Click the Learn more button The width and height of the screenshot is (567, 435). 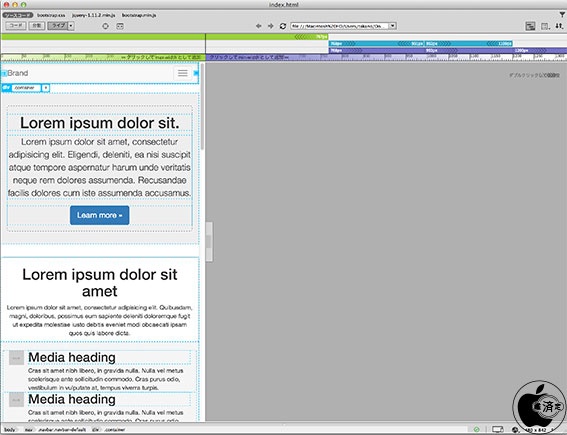99,215
